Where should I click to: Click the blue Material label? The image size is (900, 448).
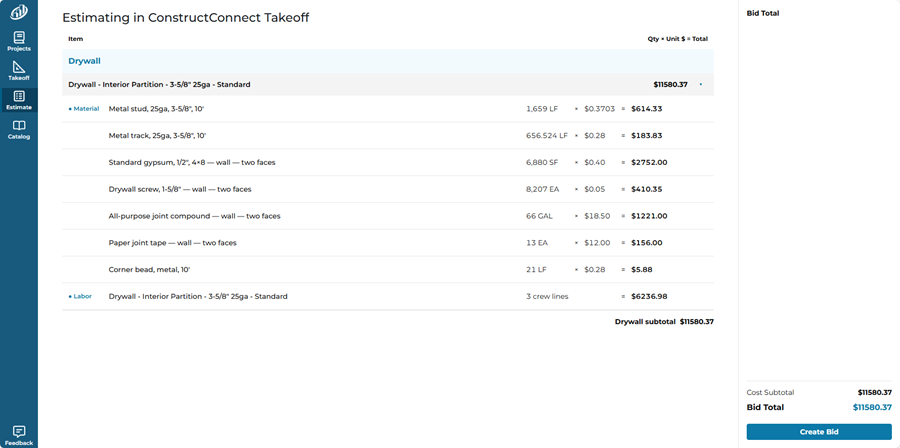[84, 108]
